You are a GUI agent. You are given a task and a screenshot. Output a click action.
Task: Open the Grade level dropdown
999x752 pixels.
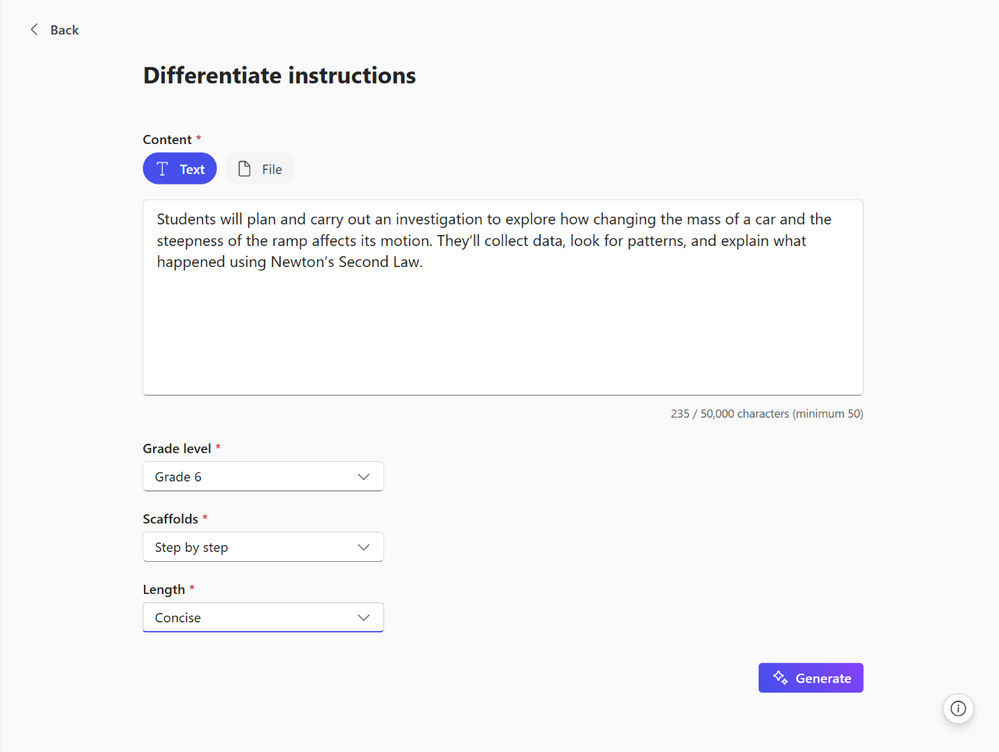pyautogui.click(x=262, y=477)
